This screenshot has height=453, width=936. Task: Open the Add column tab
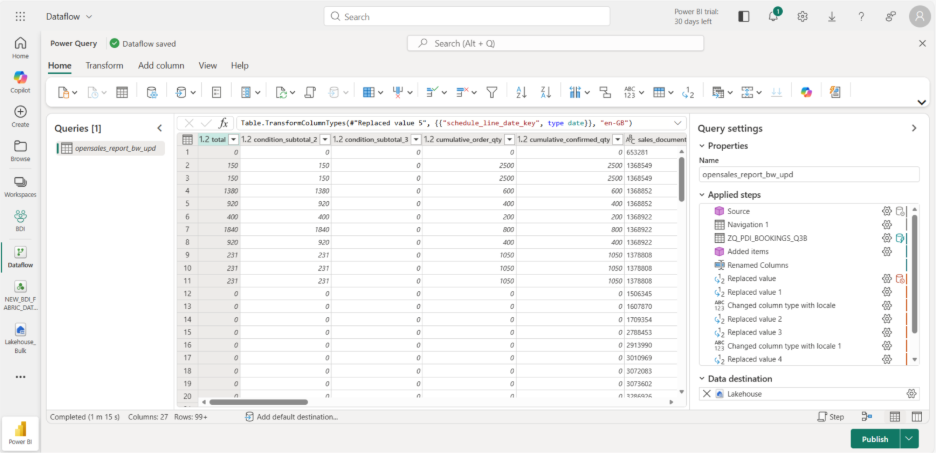point(161,65)
